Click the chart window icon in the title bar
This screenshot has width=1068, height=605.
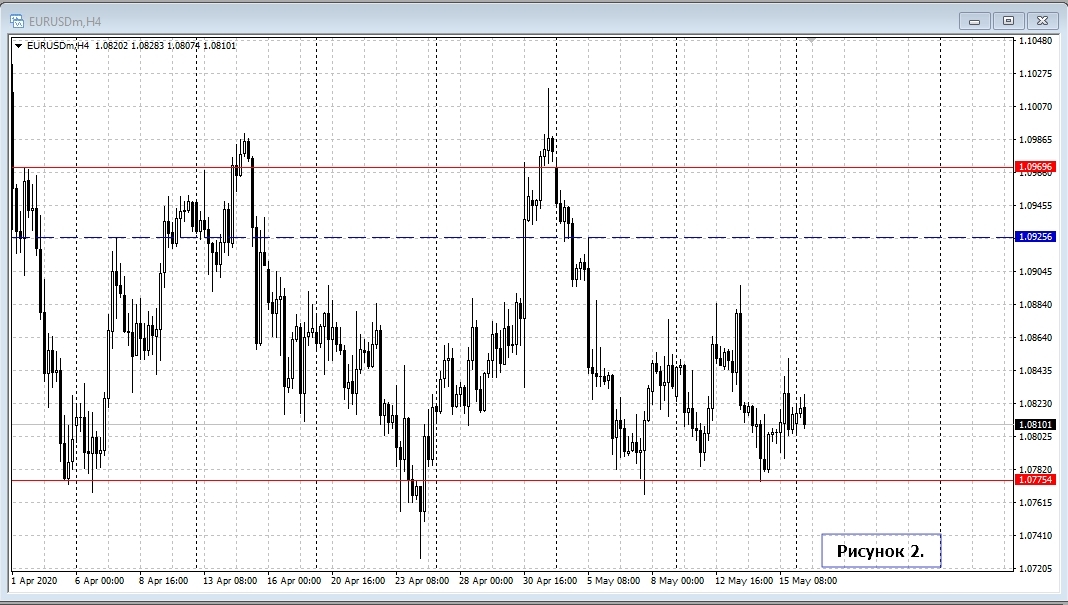click(x=18, y=19)
